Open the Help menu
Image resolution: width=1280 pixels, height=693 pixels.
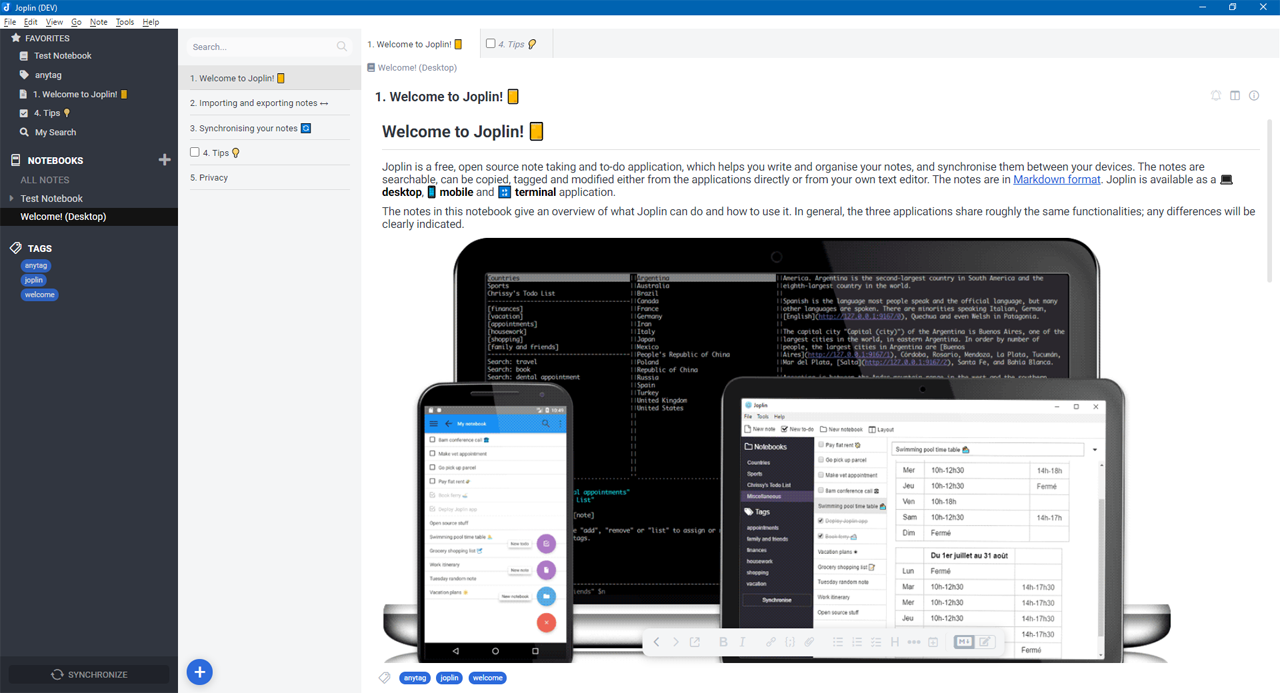click(x=151, y=22)
